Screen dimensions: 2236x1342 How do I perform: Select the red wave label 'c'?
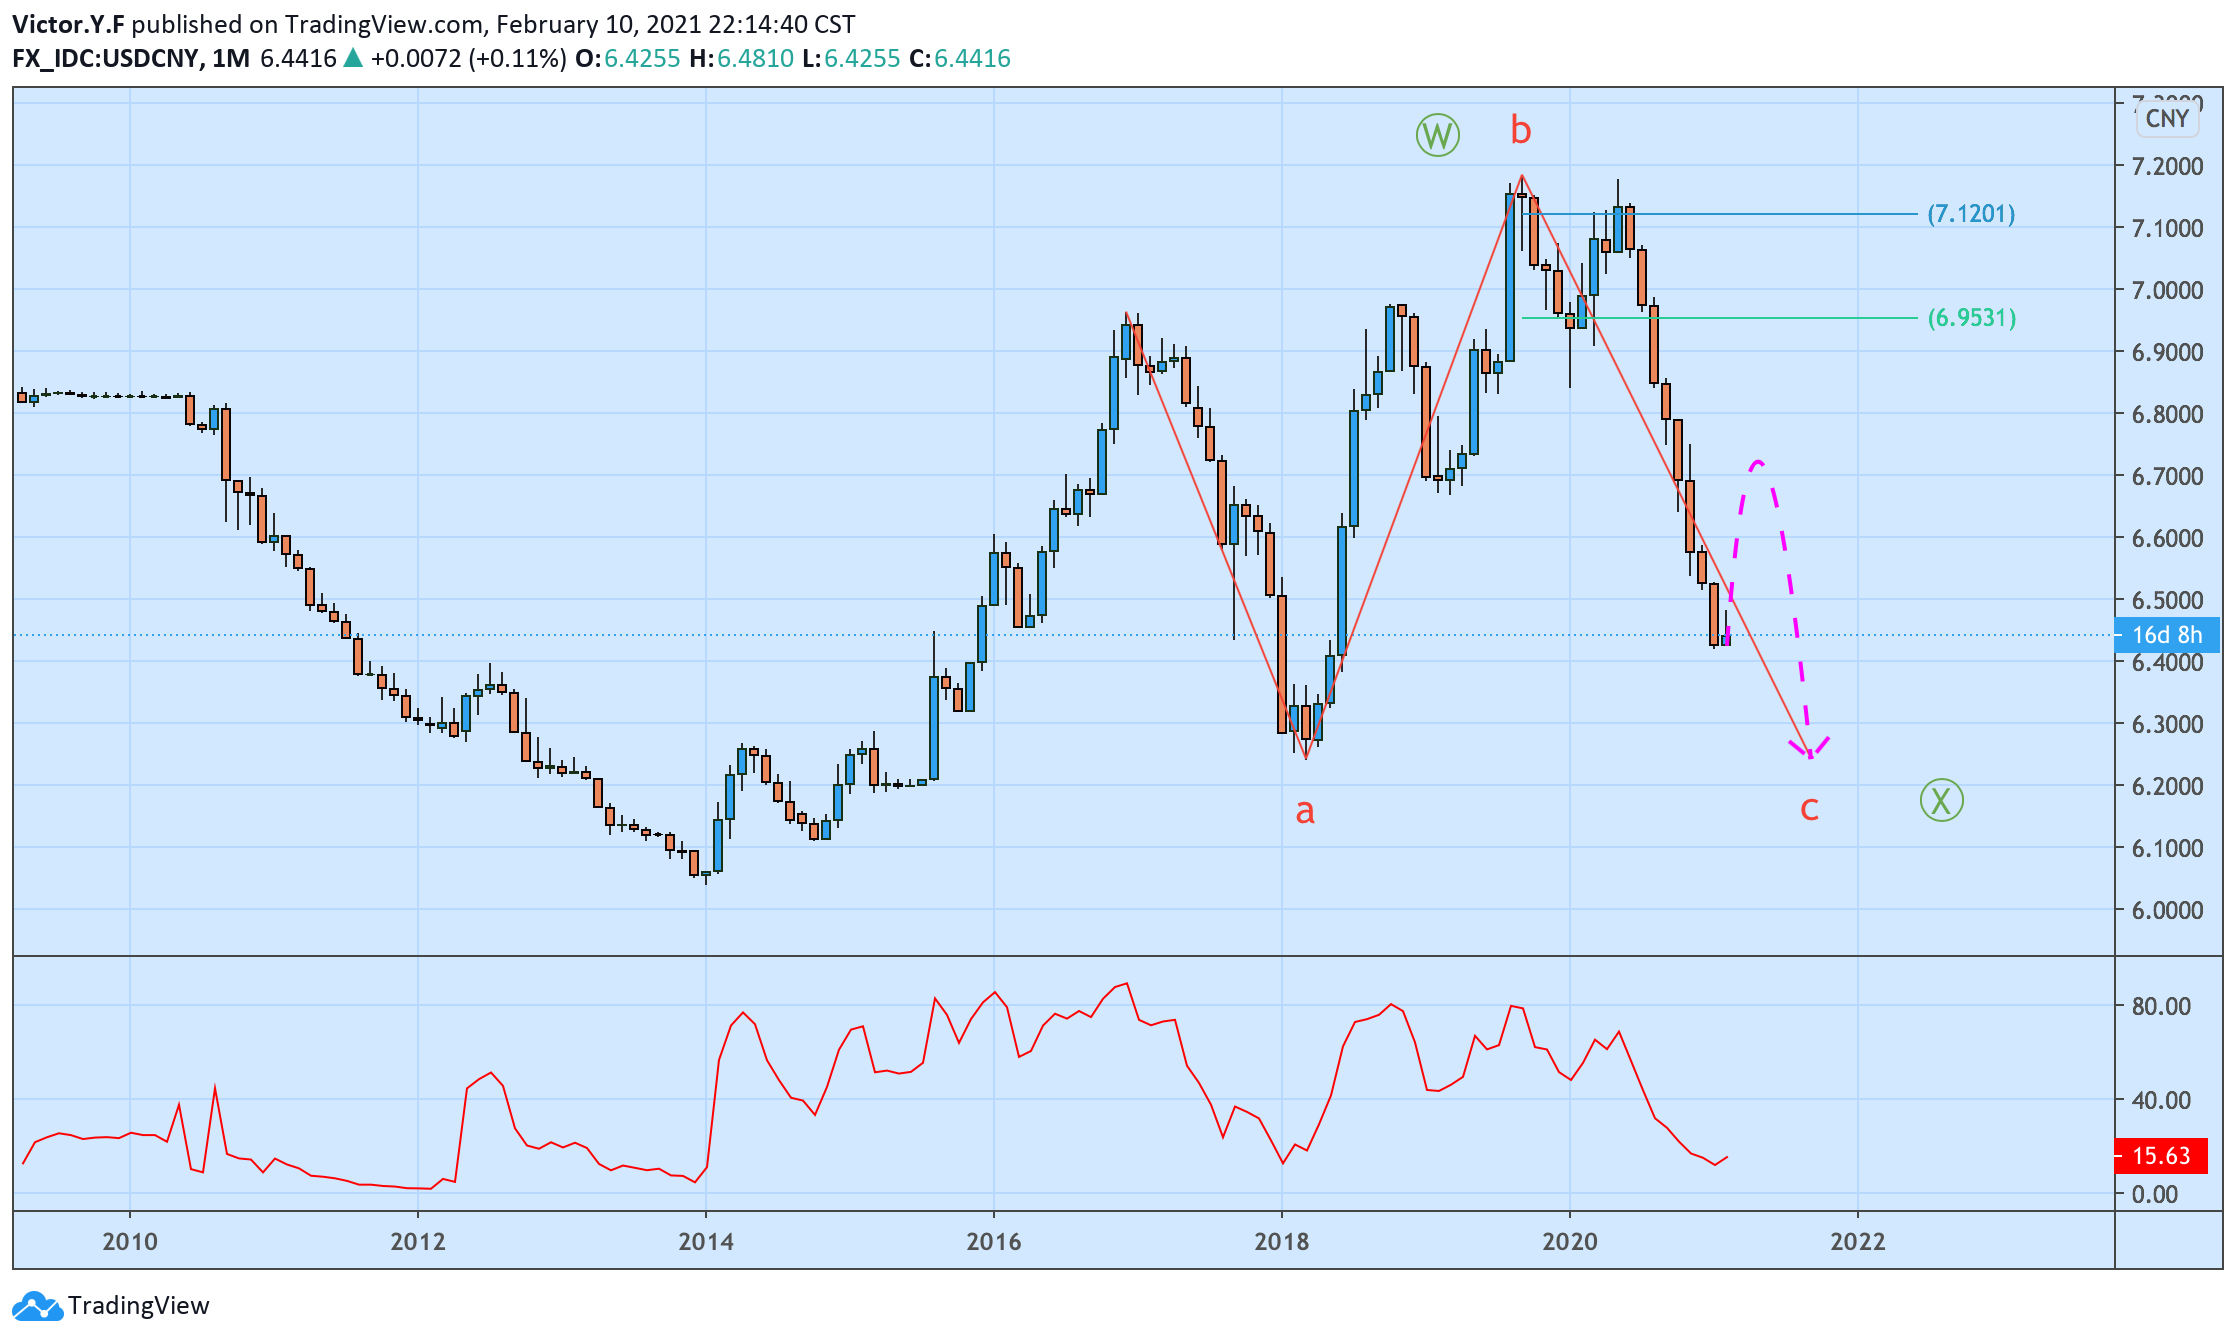tap(1809, 808)
